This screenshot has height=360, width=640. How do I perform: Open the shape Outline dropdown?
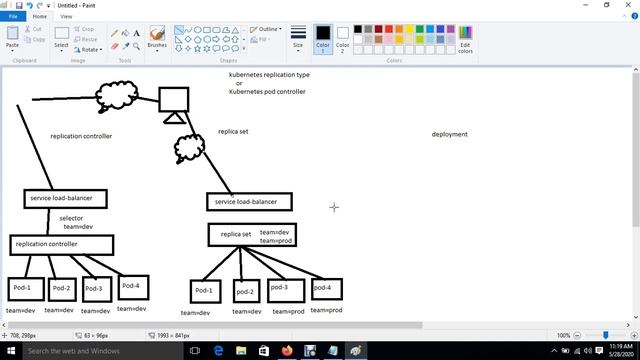(x=266, y=29)
